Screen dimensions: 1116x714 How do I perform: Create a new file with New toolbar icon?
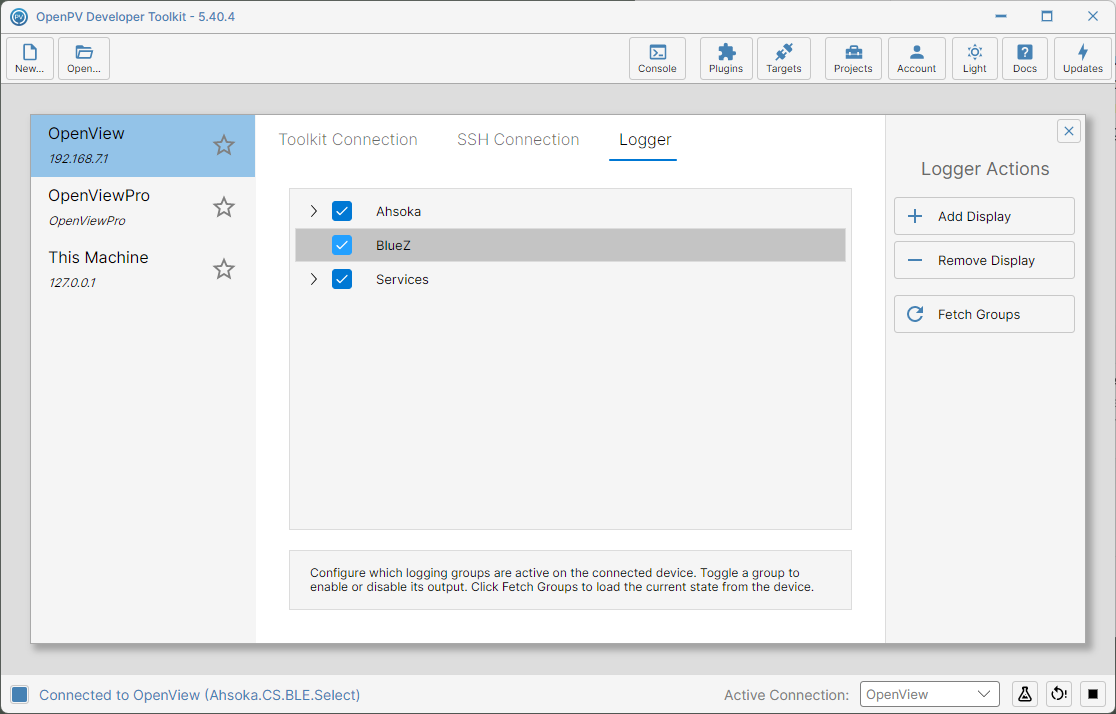tap(30, 58)
